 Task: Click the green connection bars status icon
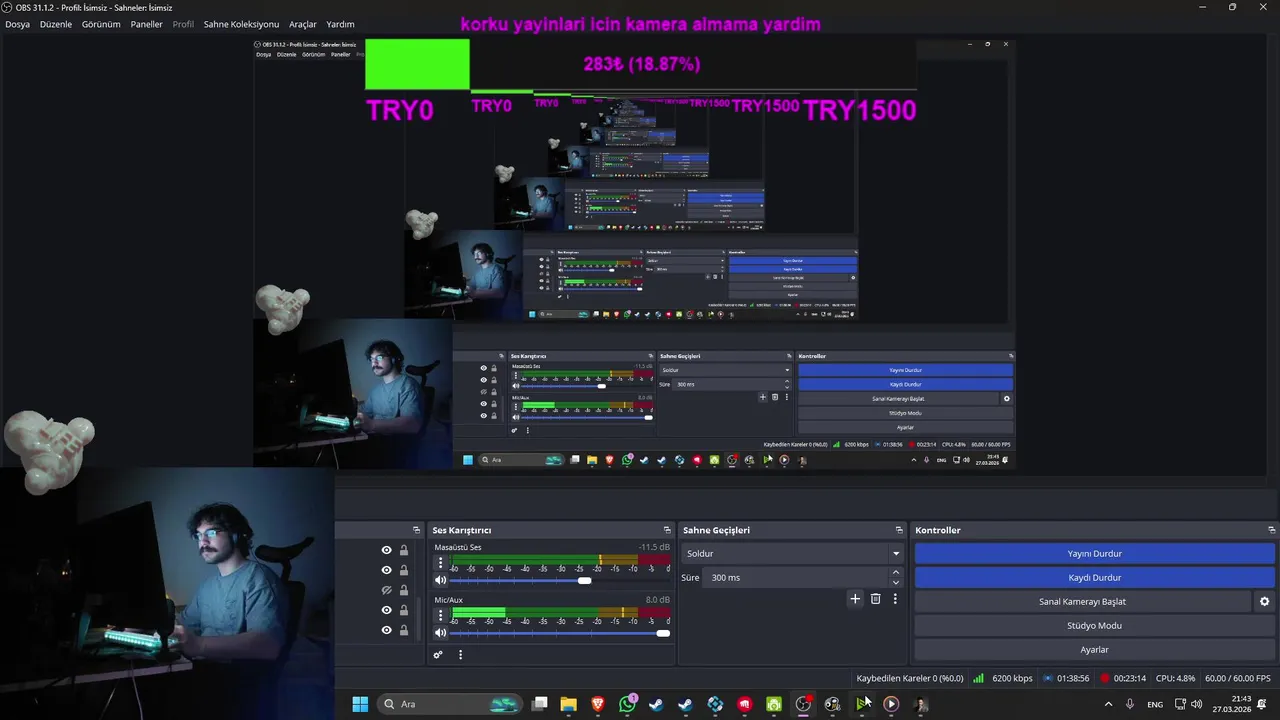[x=979, y=678]
